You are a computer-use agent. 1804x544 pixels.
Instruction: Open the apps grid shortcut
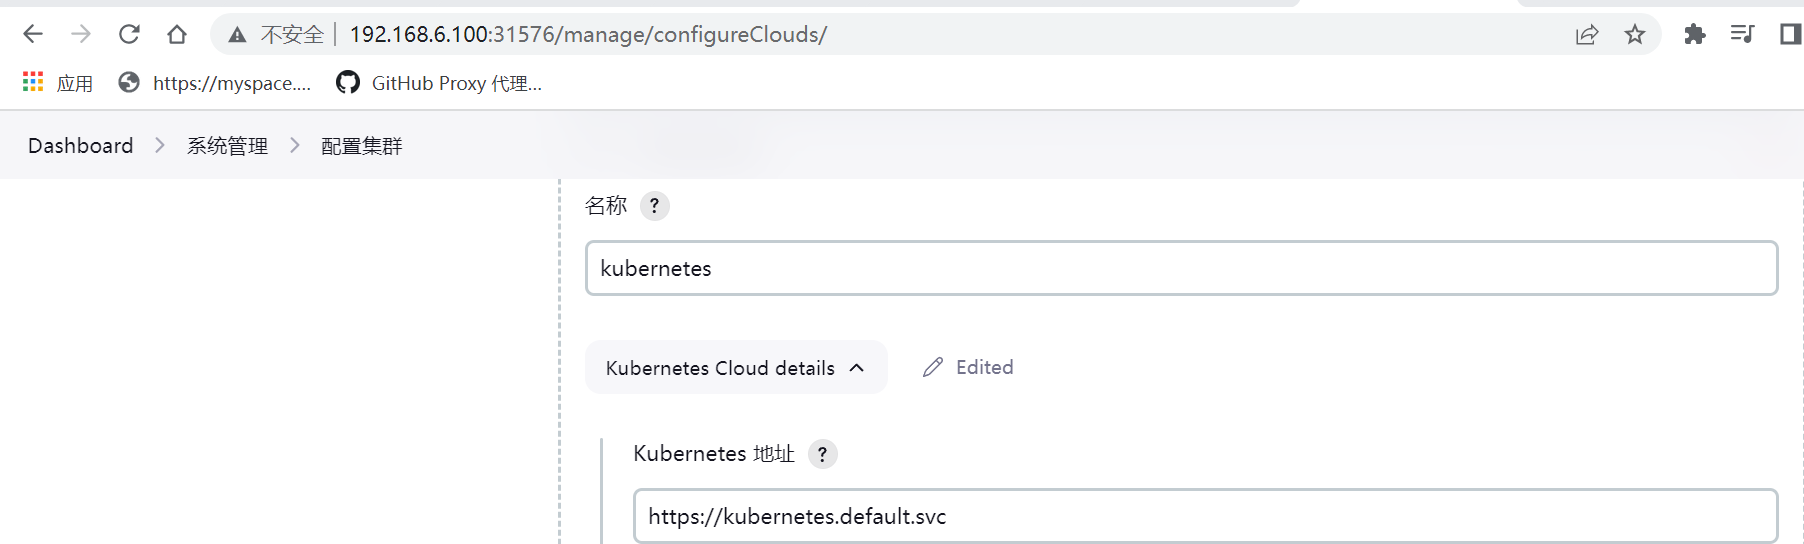(57, 83)
